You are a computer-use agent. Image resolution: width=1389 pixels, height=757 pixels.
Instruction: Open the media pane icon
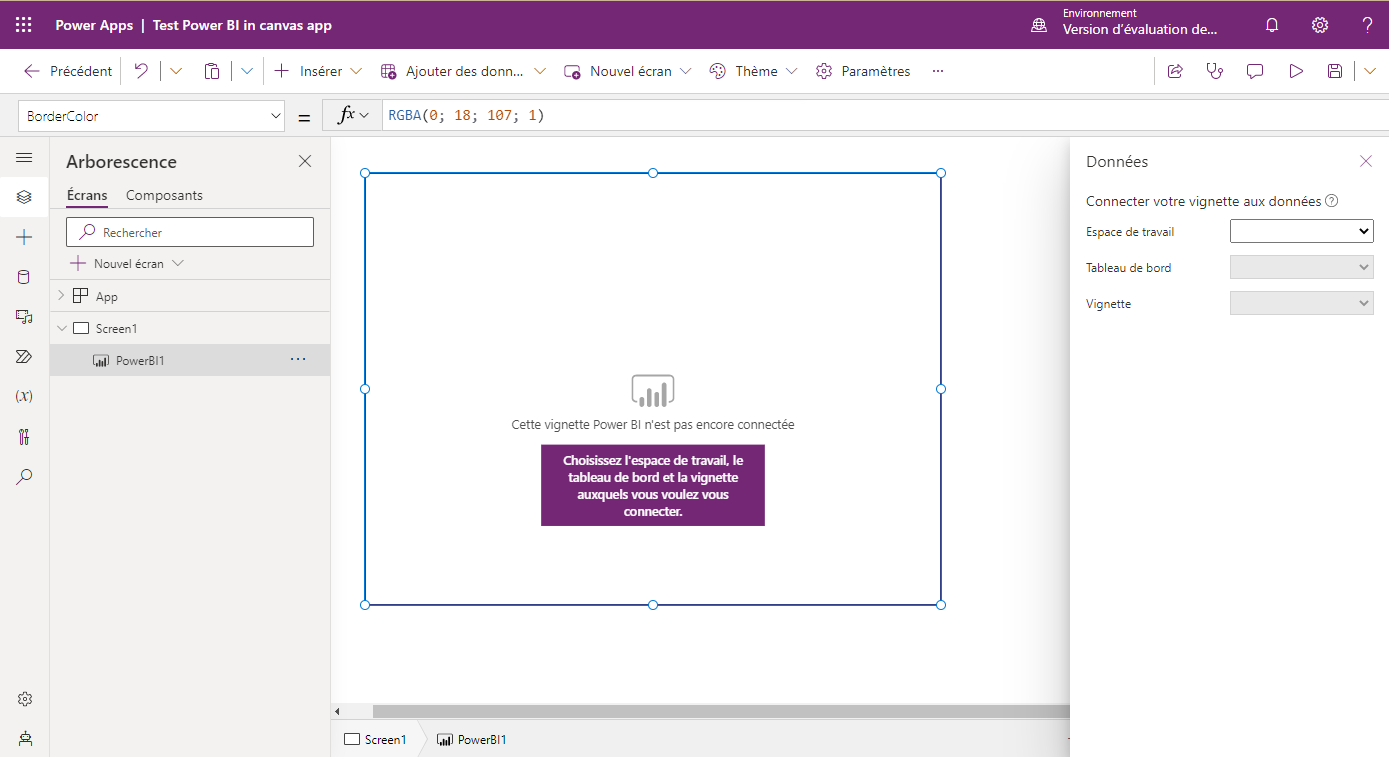pos(24,317)
